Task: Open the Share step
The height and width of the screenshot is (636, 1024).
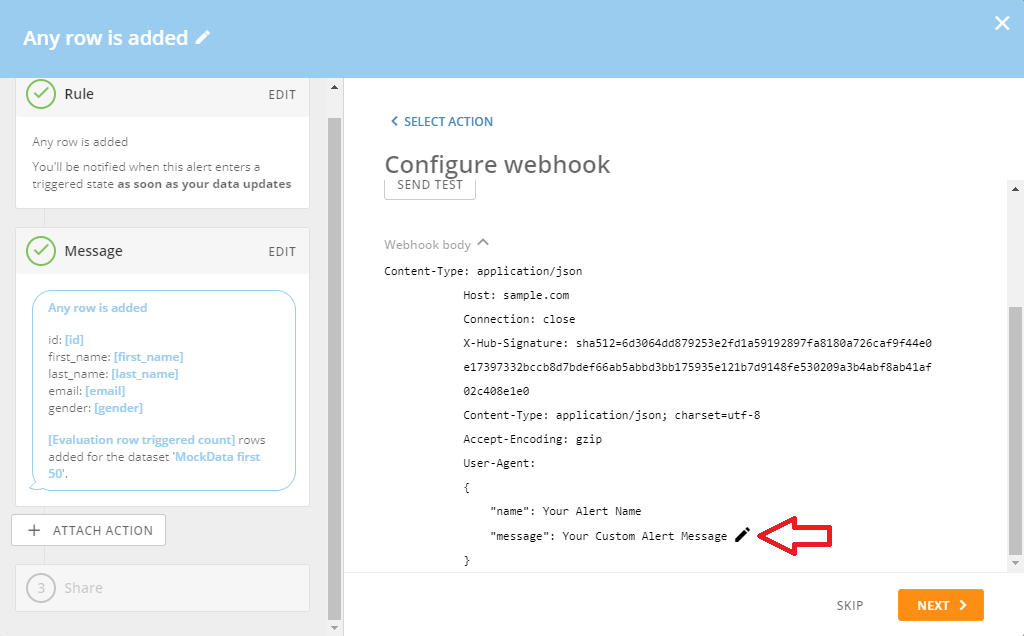Action: pyautogui.click(x=162, y=588)
